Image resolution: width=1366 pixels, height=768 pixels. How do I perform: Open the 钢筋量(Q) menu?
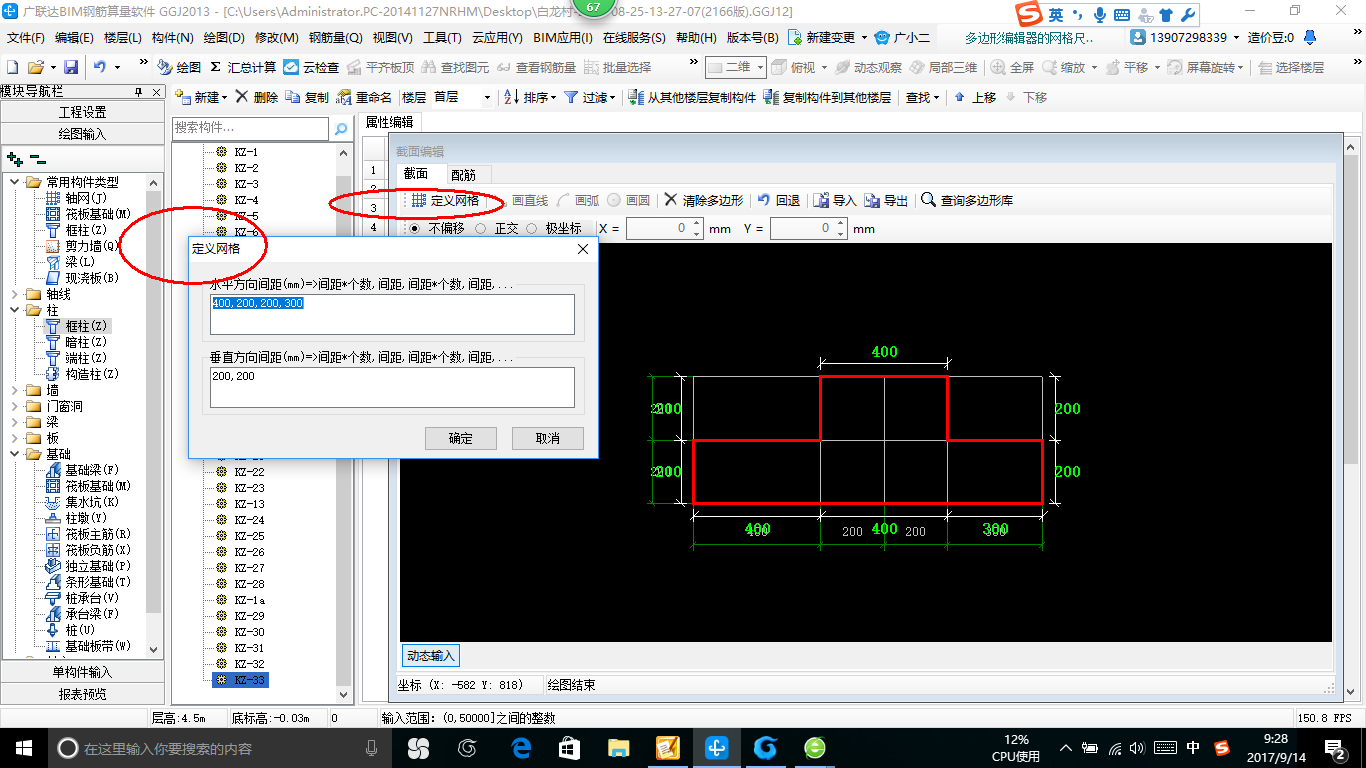[335, 38]
